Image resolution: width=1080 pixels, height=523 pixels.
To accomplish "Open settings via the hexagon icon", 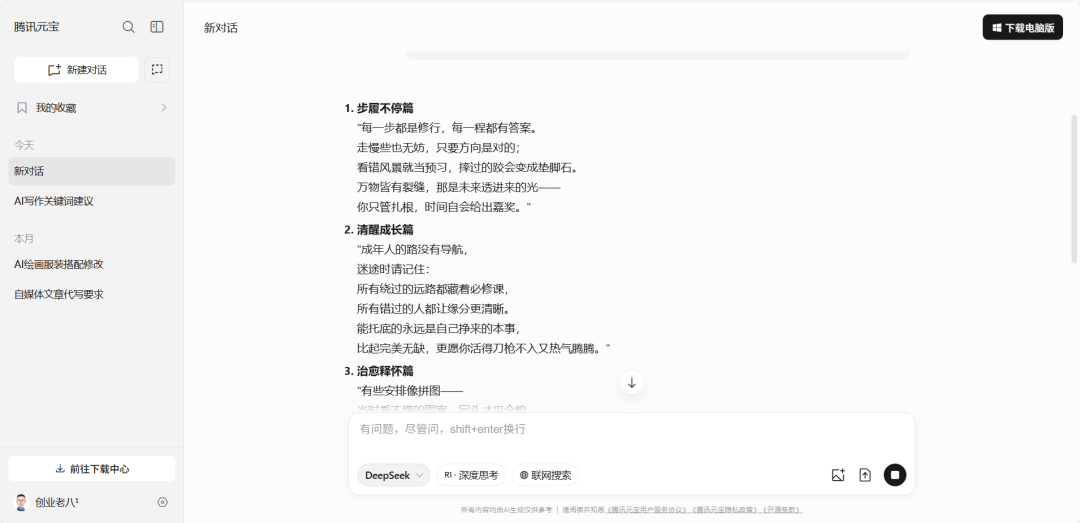I will point(163,502).
